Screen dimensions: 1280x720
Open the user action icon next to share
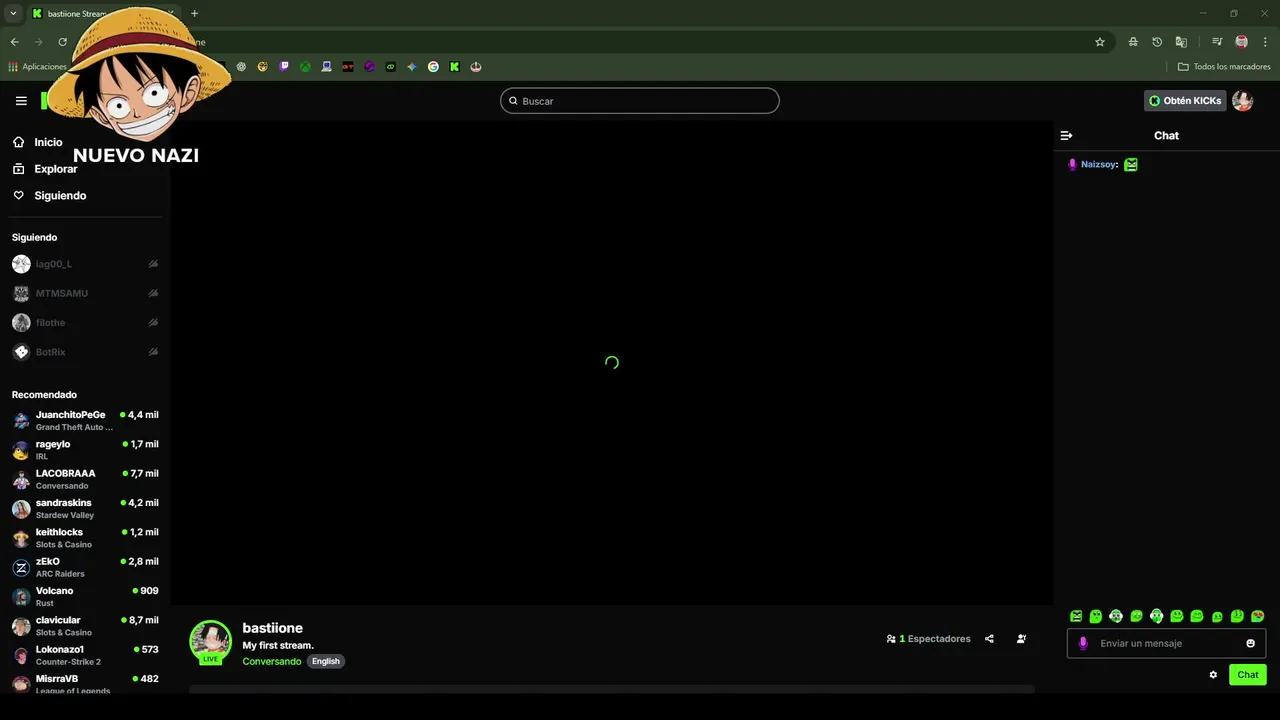point(1021,639)
